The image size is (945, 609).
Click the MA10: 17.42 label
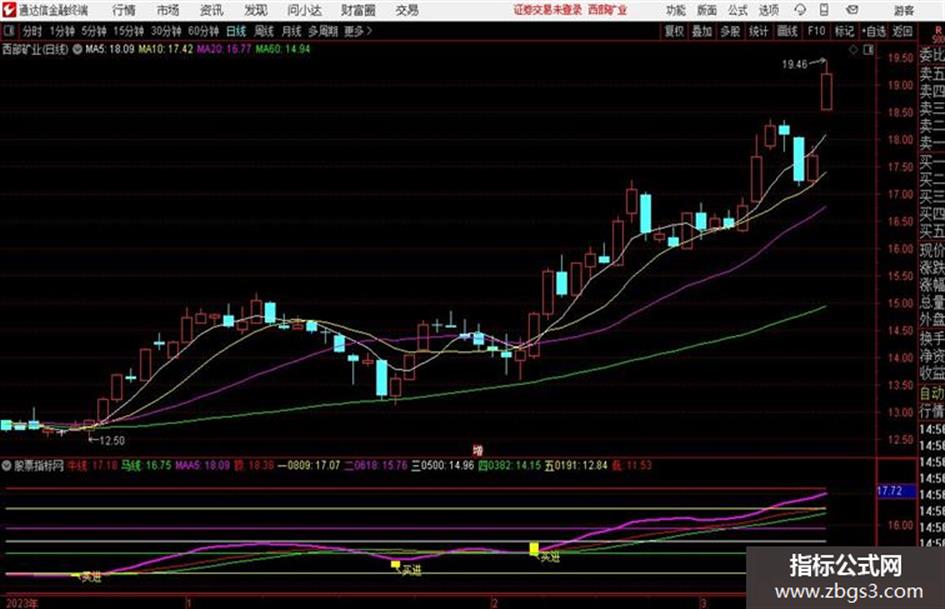tap(166, 49)
